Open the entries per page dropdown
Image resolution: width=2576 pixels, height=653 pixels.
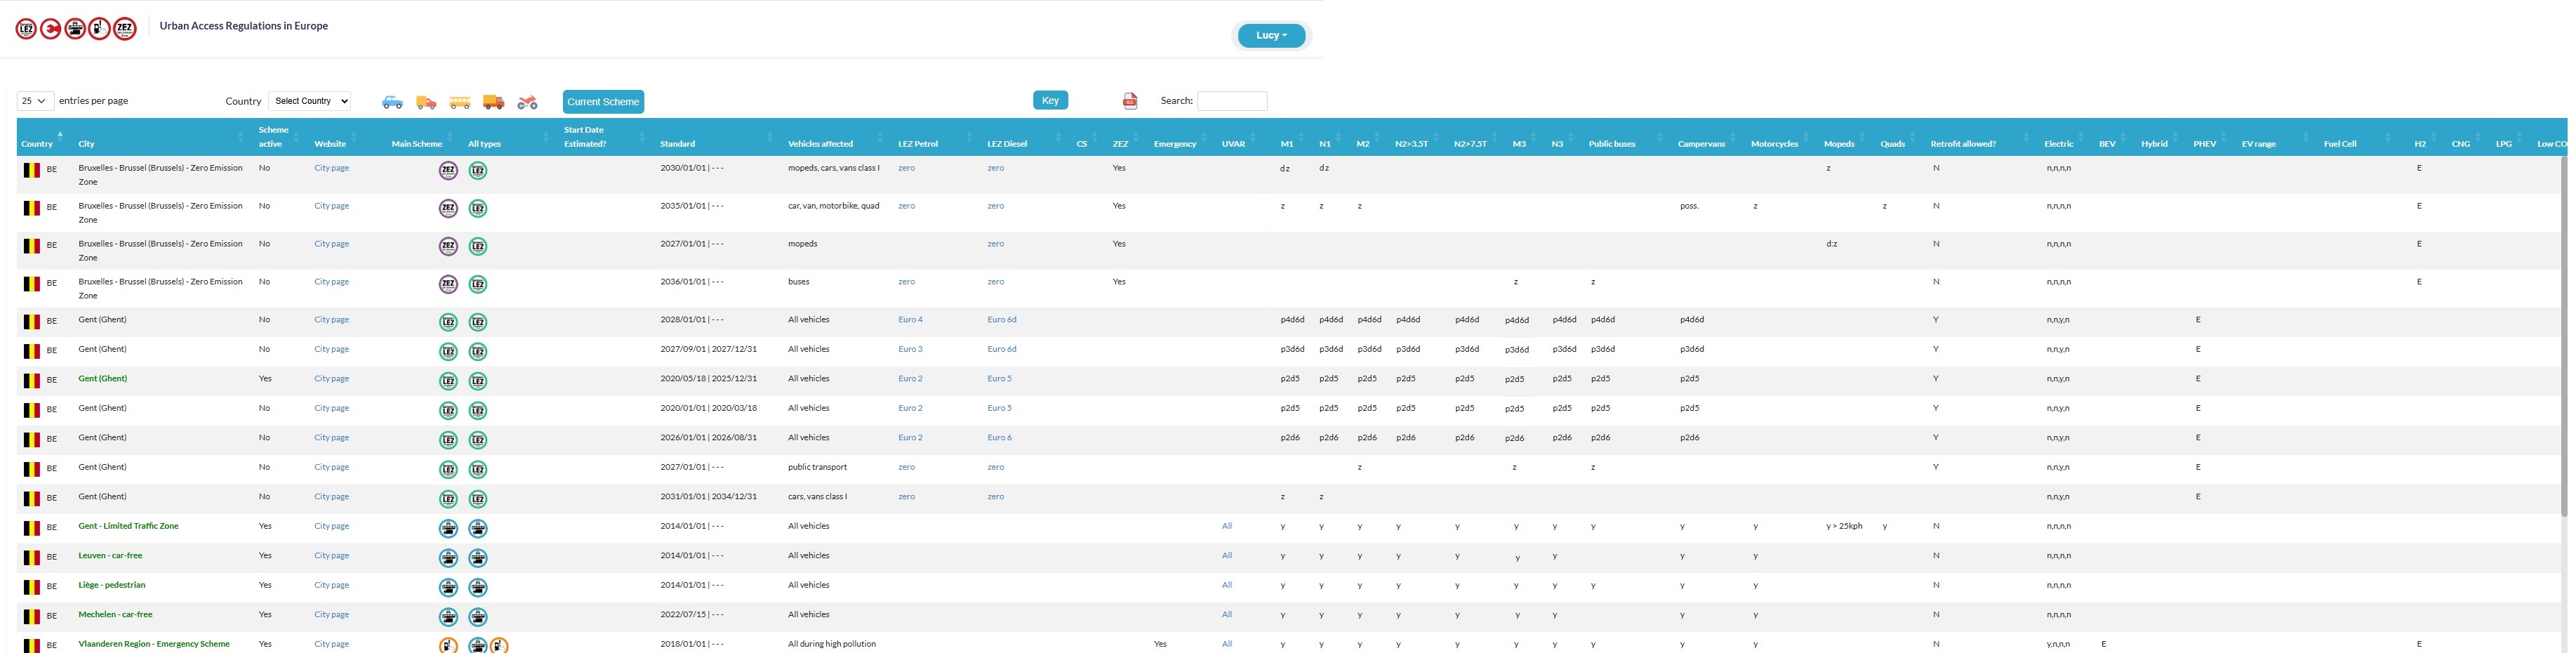point(35,101)
